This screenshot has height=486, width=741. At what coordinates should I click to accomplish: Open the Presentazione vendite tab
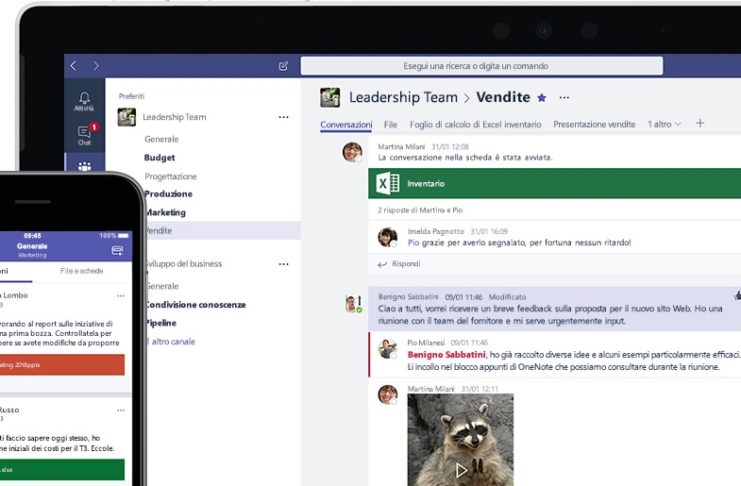coord(595,124)
